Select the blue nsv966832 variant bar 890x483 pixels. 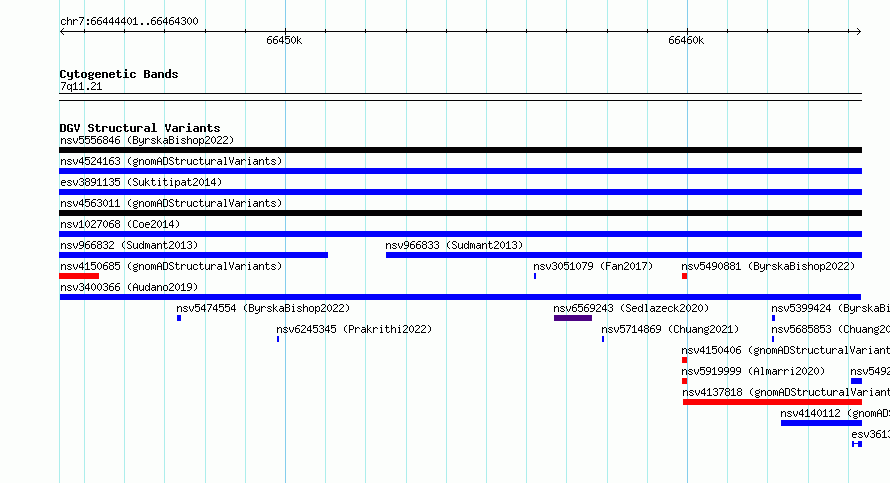[194, 255]
